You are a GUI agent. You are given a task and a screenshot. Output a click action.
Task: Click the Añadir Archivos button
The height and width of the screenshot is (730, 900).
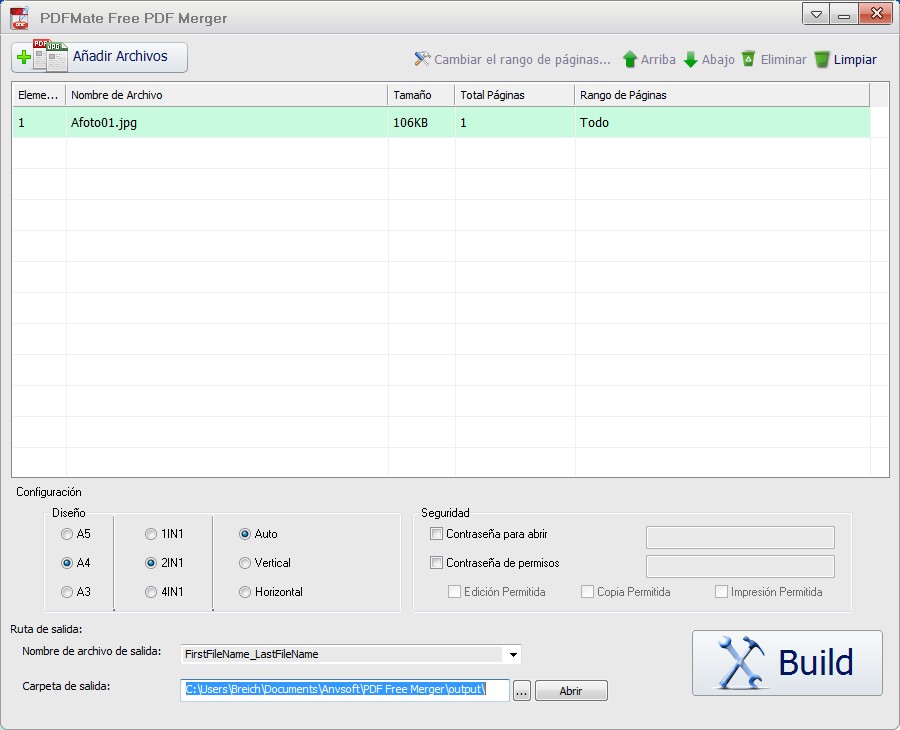point(99,57)
